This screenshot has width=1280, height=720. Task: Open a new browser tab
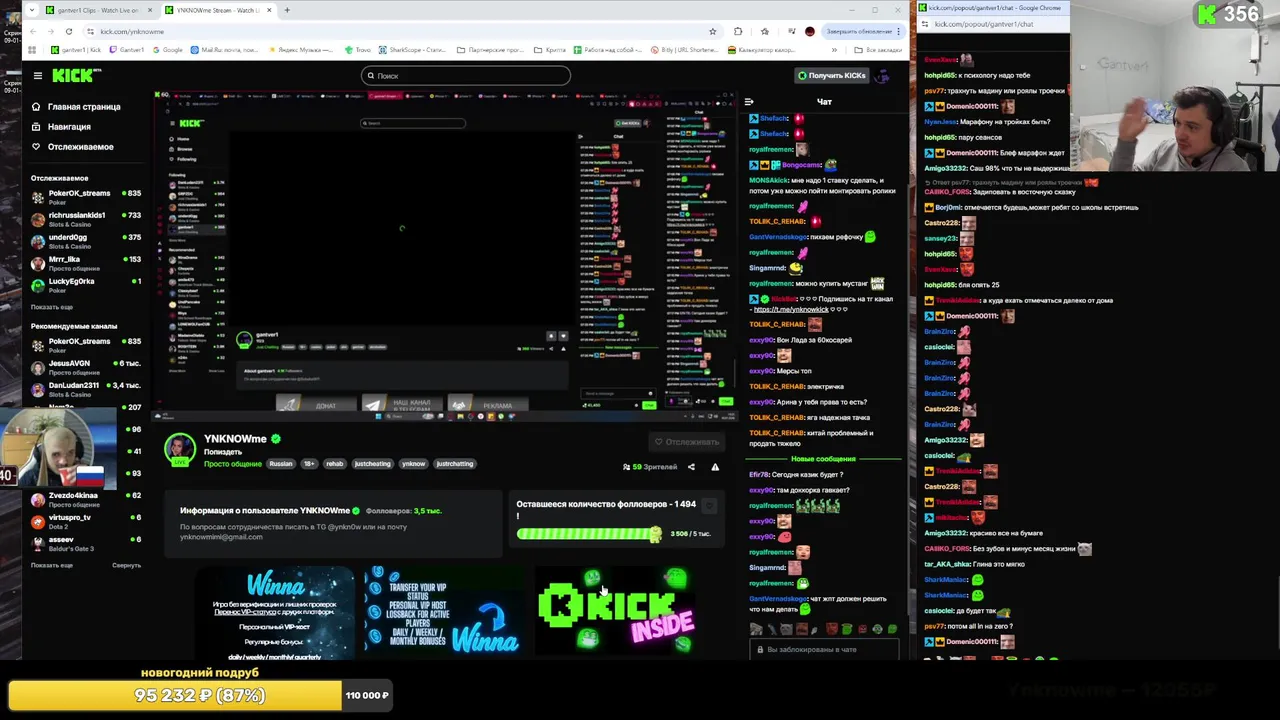287,10
